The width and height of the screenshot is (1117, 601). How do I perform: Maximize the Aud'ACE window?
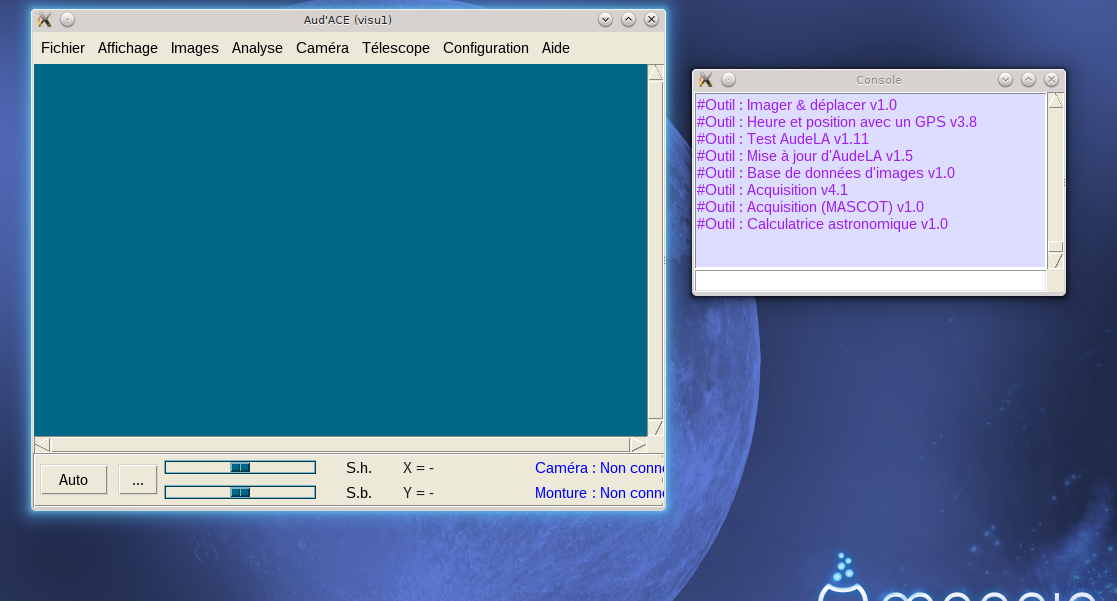(628, 20)
